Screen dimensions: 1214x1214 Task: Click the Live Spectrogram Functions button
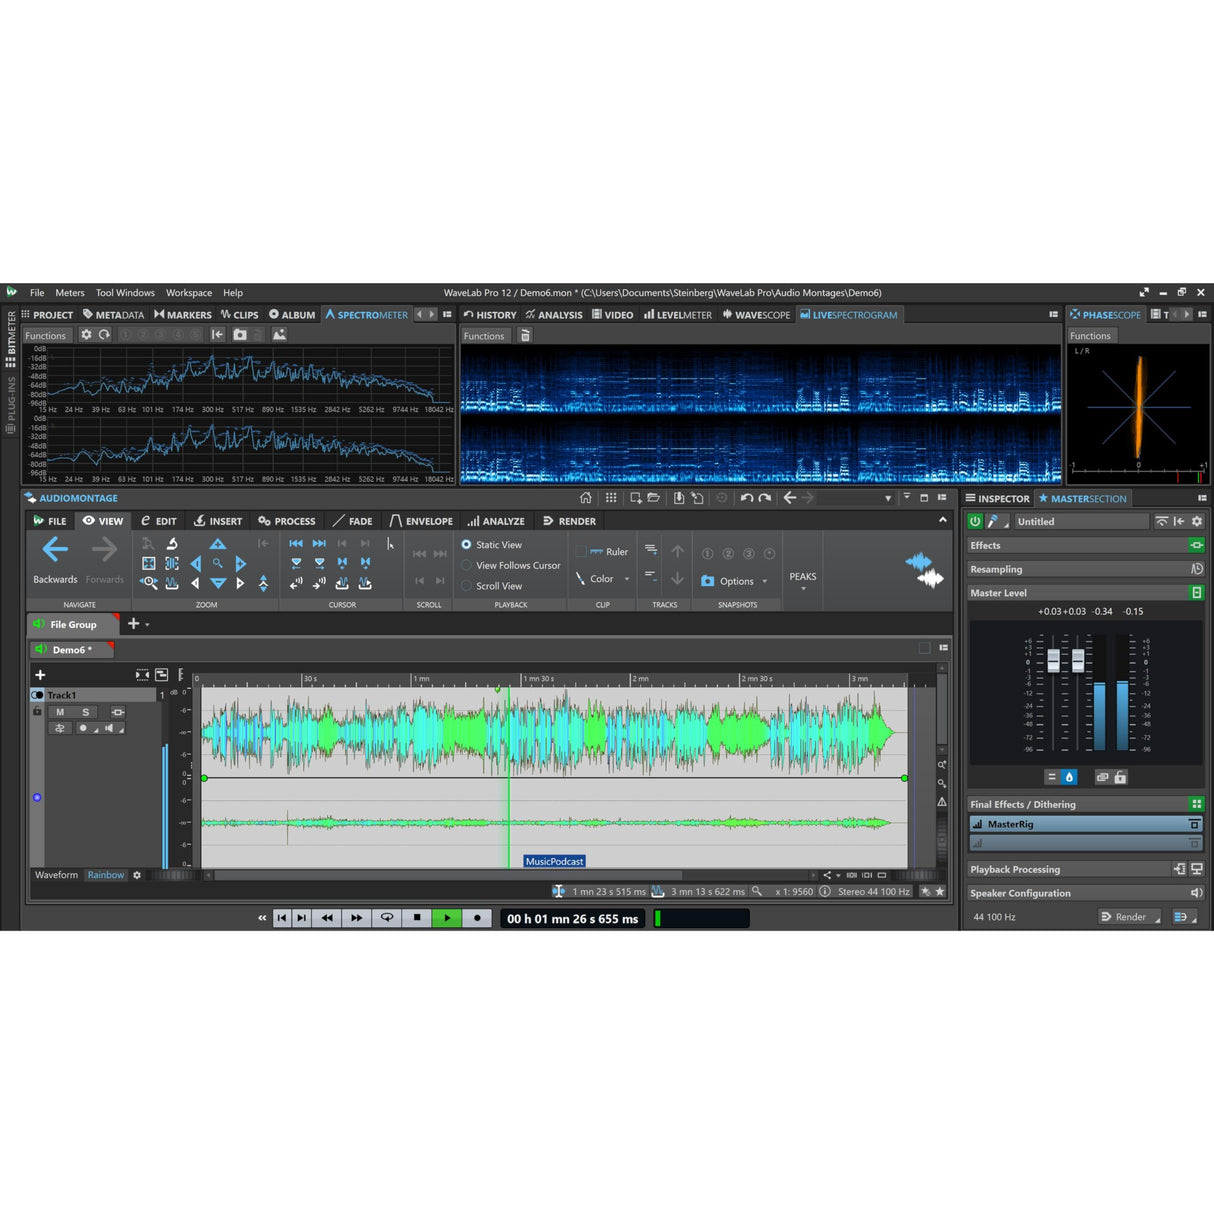pos(484,336)
